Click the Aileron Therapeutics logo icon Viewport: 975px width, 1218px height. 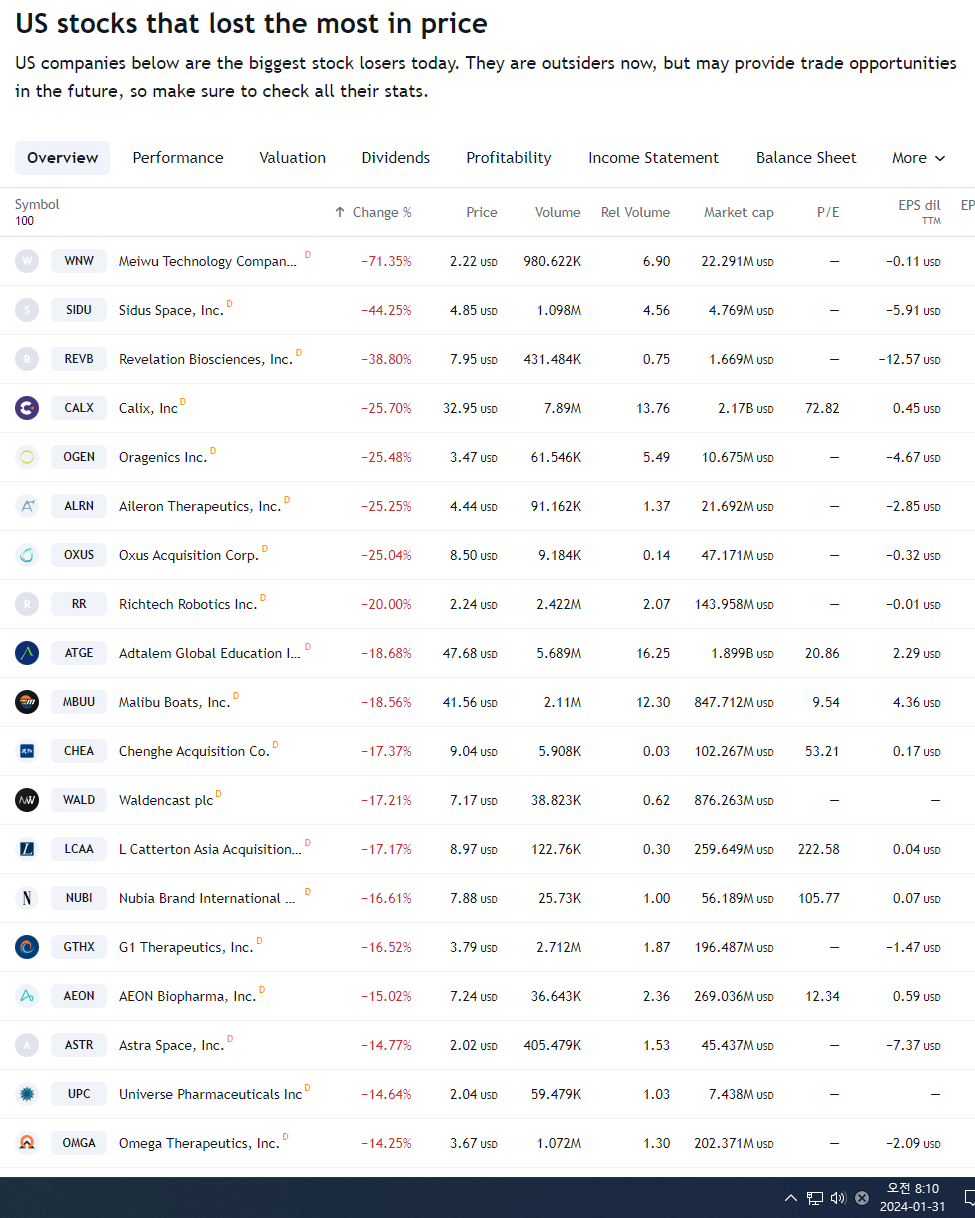(x=27, y=506)
